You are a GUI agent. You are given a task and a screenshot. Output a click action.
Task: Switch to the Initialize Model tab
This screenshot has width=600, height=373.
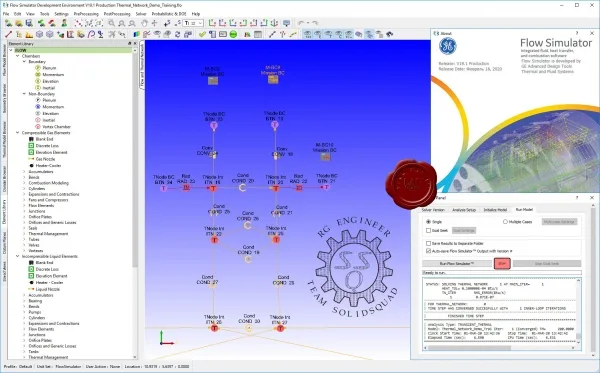coord(495,210)
